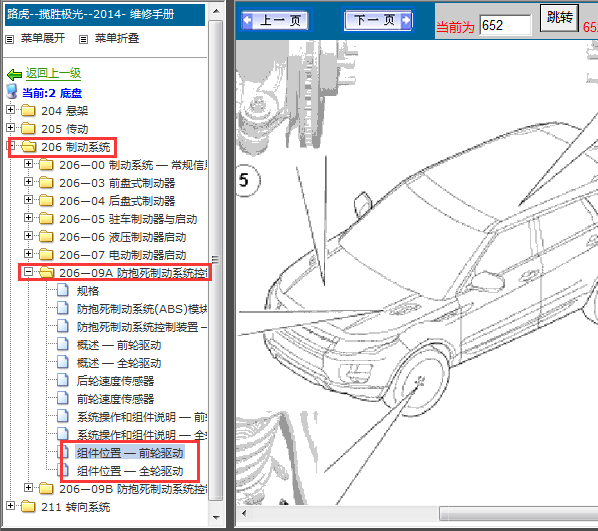
Task: Click document icon of 概述 — 前轮驱动
Action: tap(63, 344)
